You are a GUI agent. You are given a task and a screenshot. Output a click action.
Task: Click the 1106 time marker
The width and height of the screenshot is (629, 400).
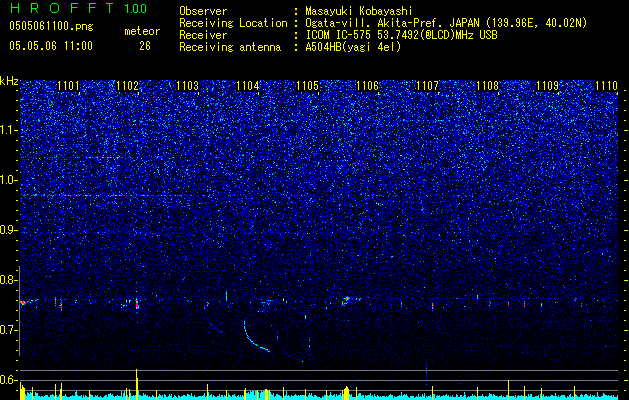pyautogui.click(x=367, y=85)
